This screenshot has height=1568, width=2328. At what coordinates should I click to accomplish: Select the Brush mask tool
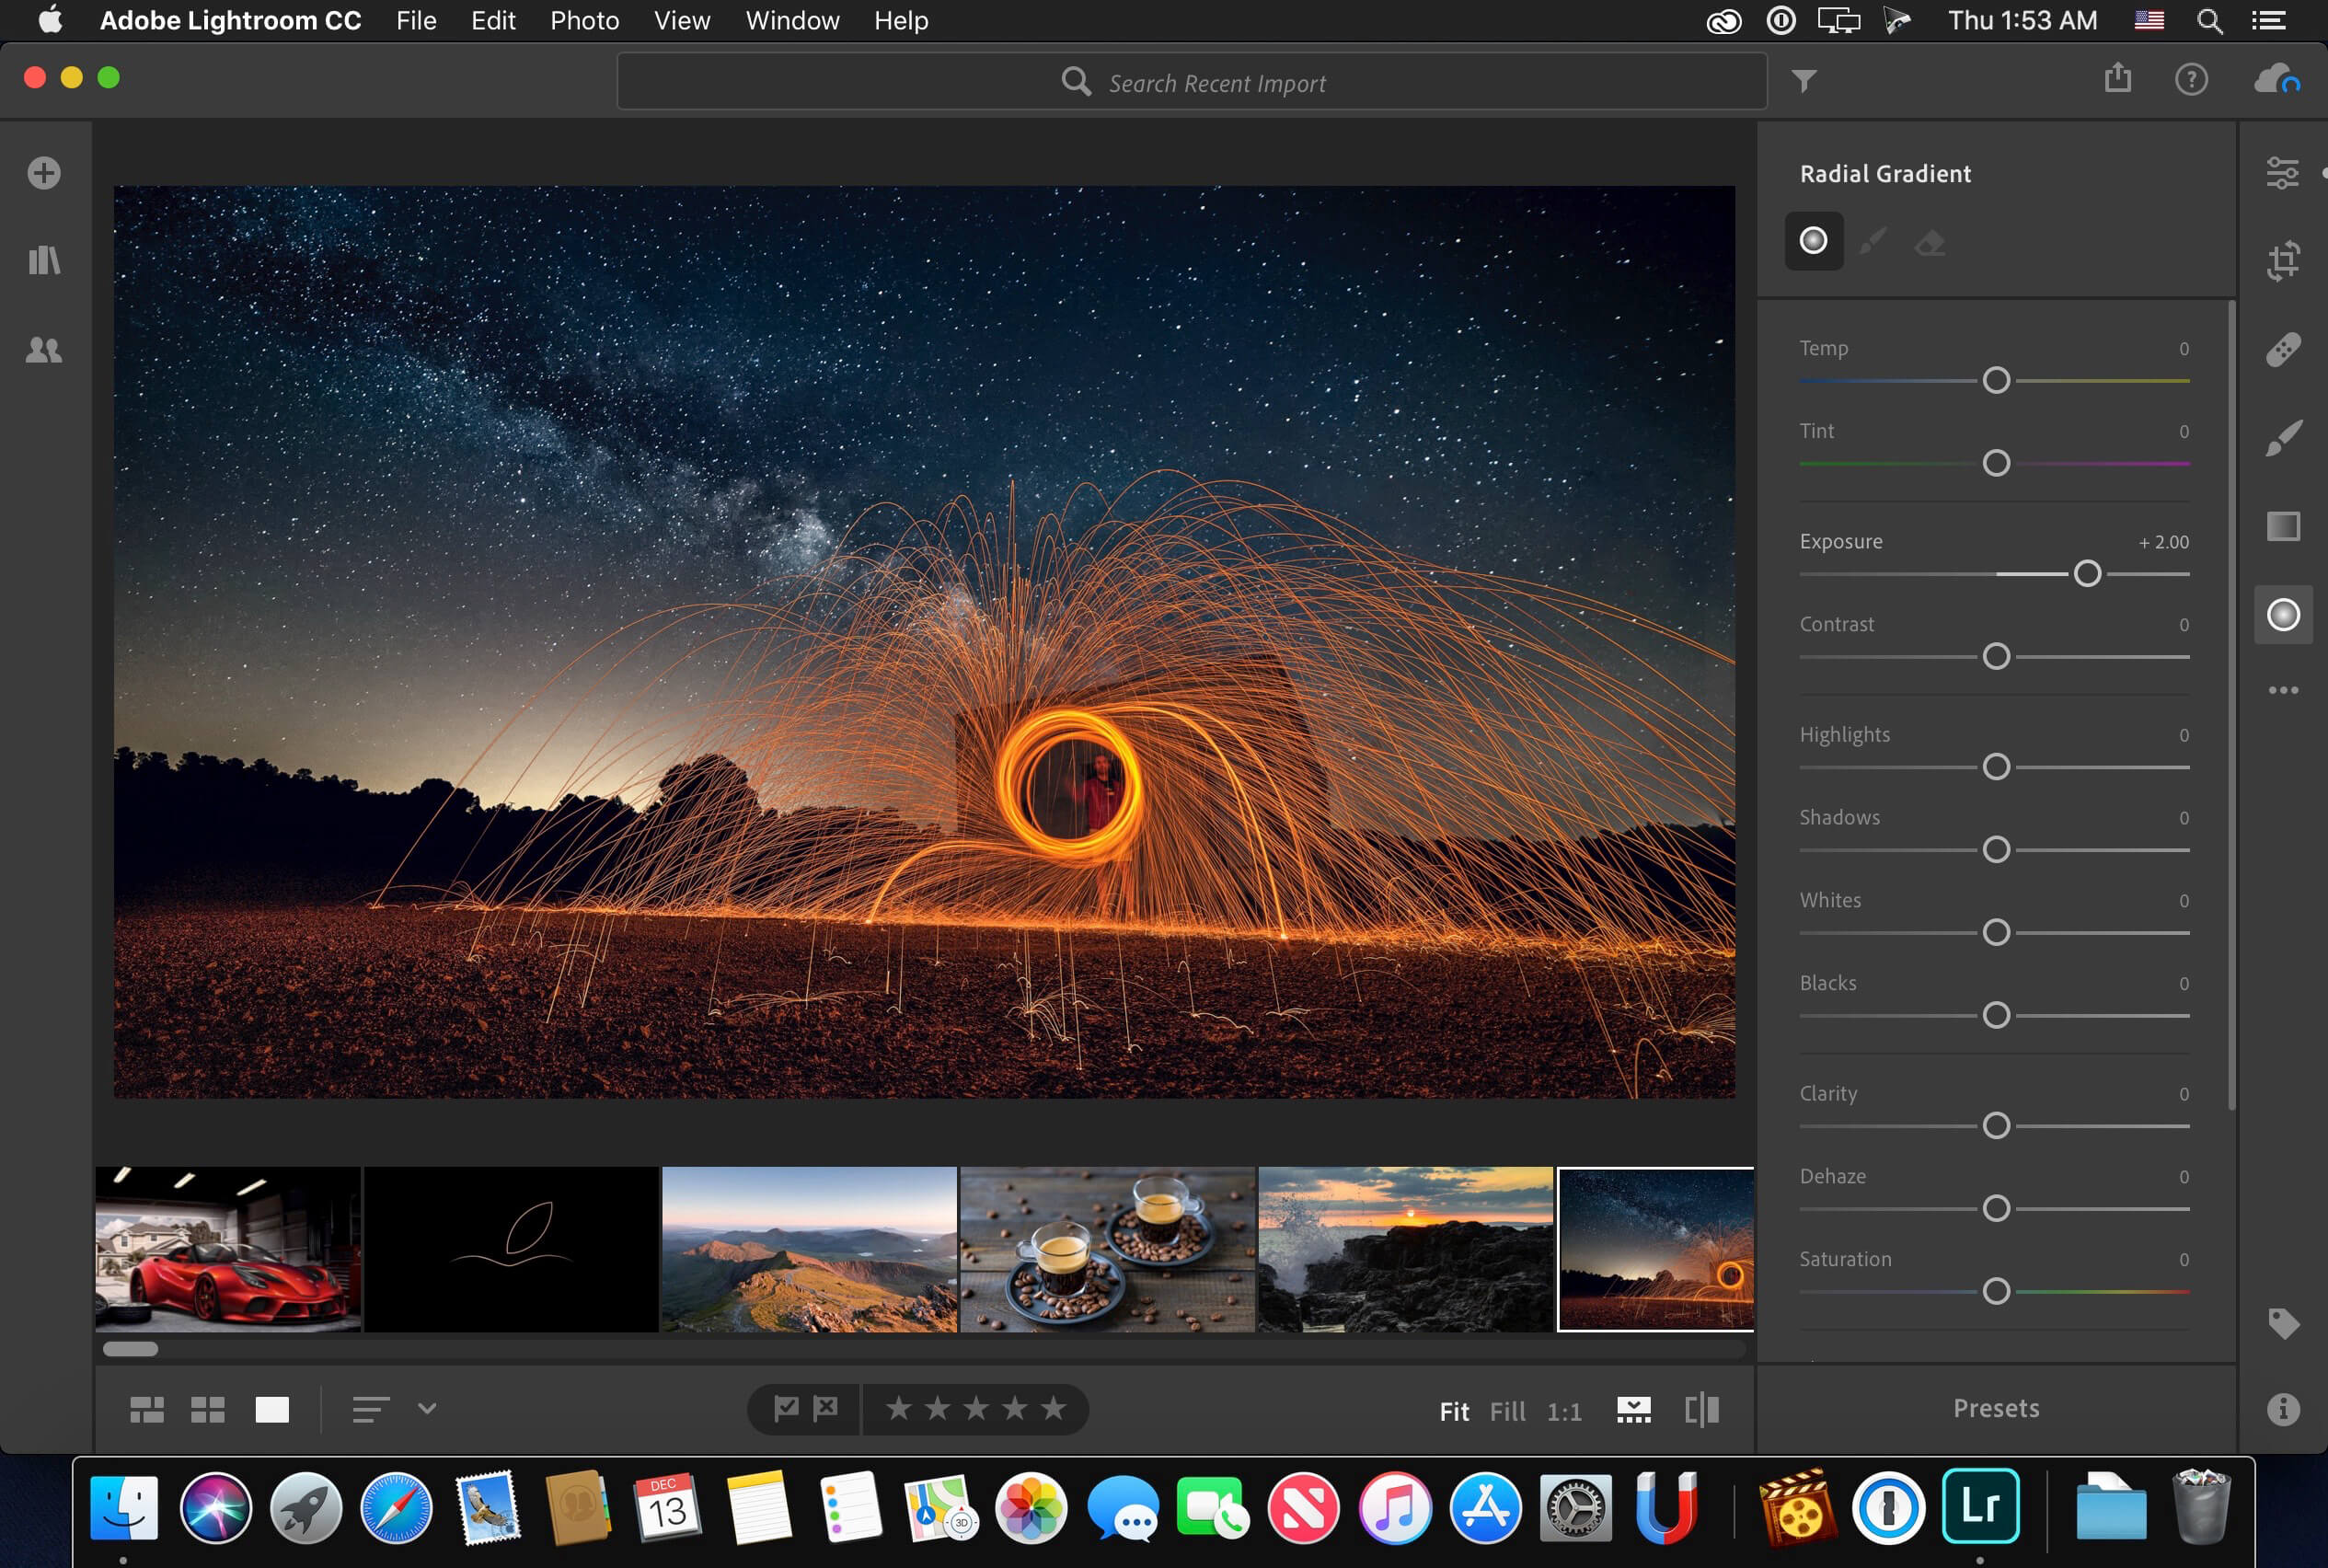[1870, 241]
